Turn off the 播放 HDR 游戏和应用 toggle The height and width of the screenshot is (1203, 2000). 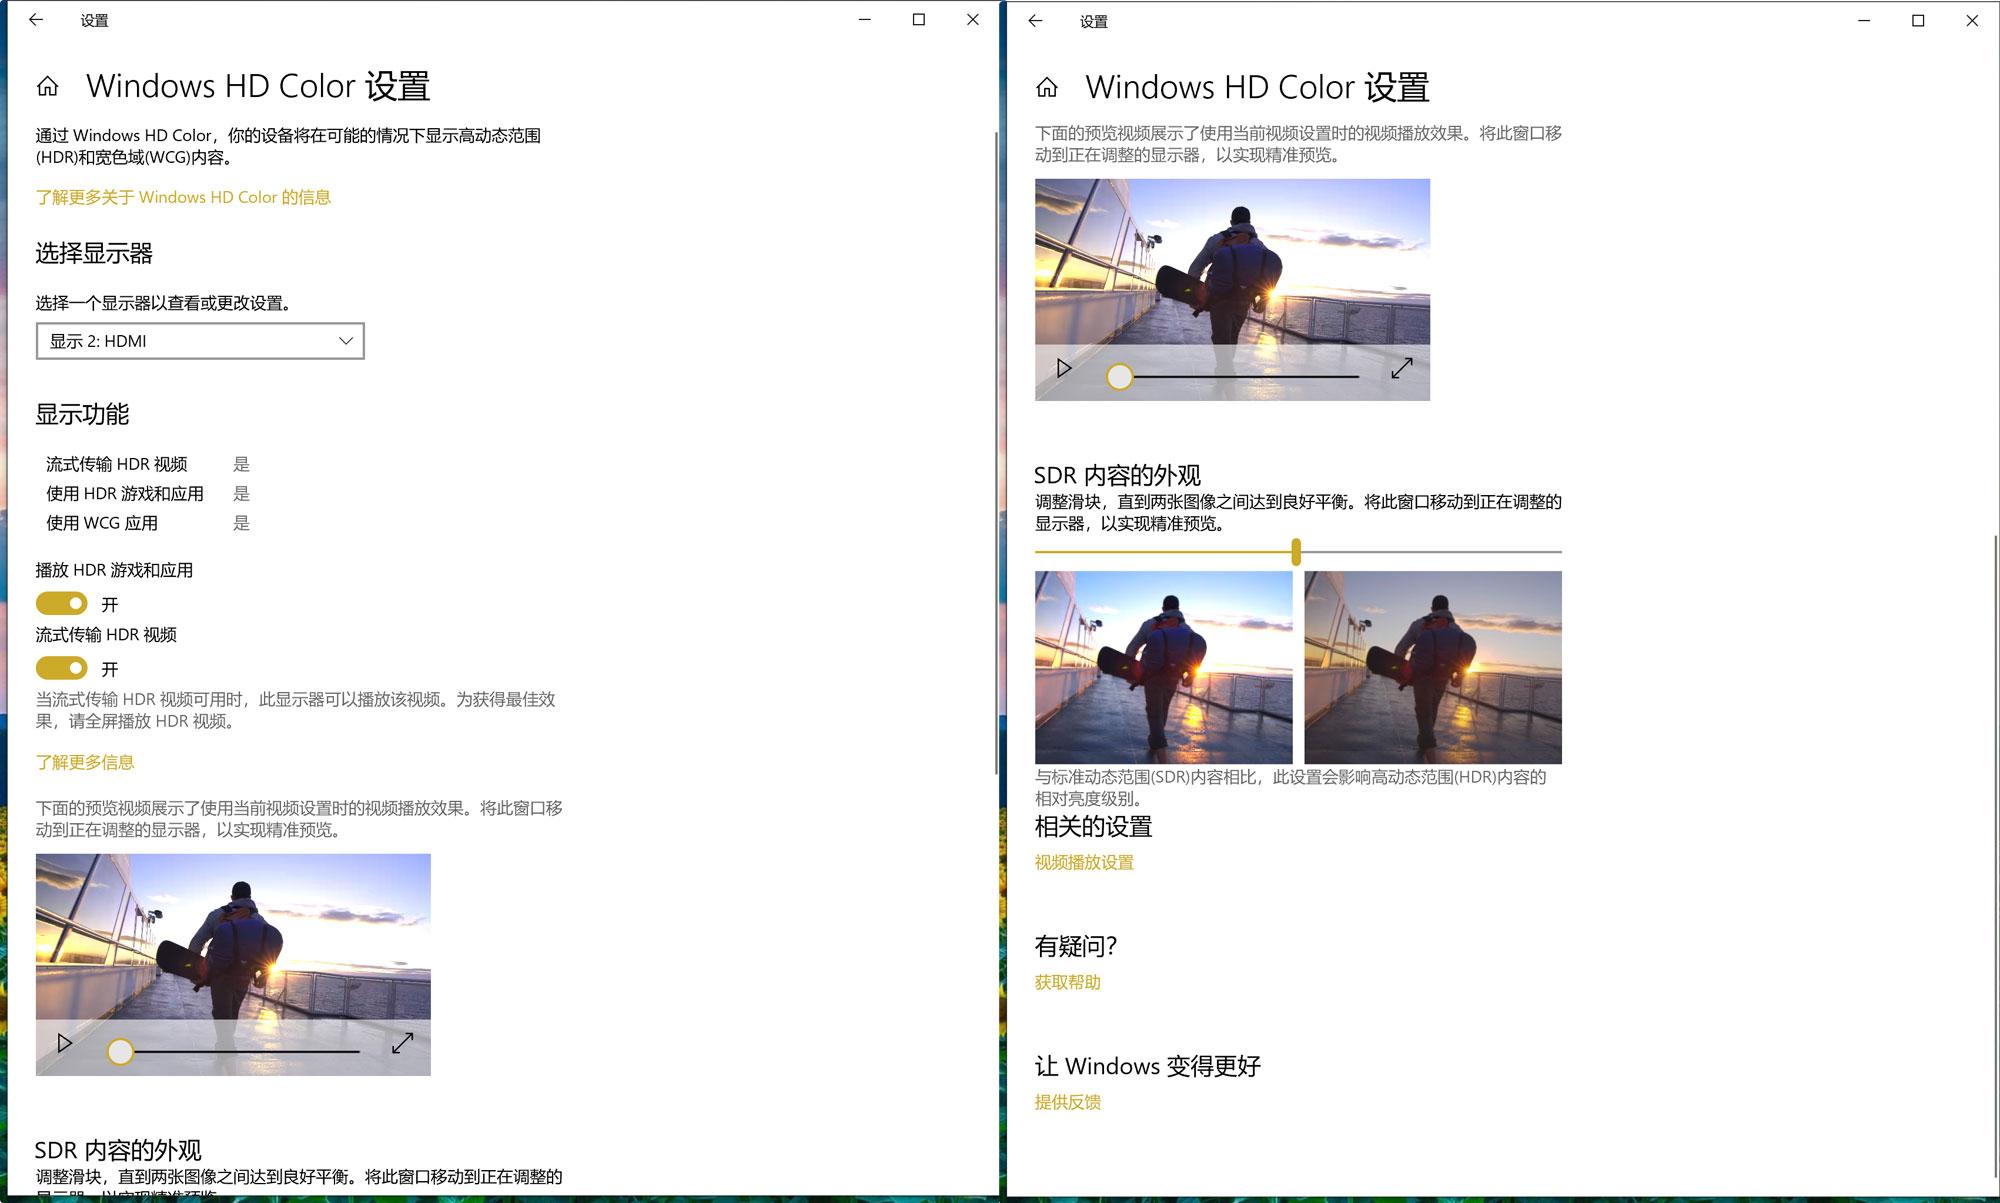point(61,603)
